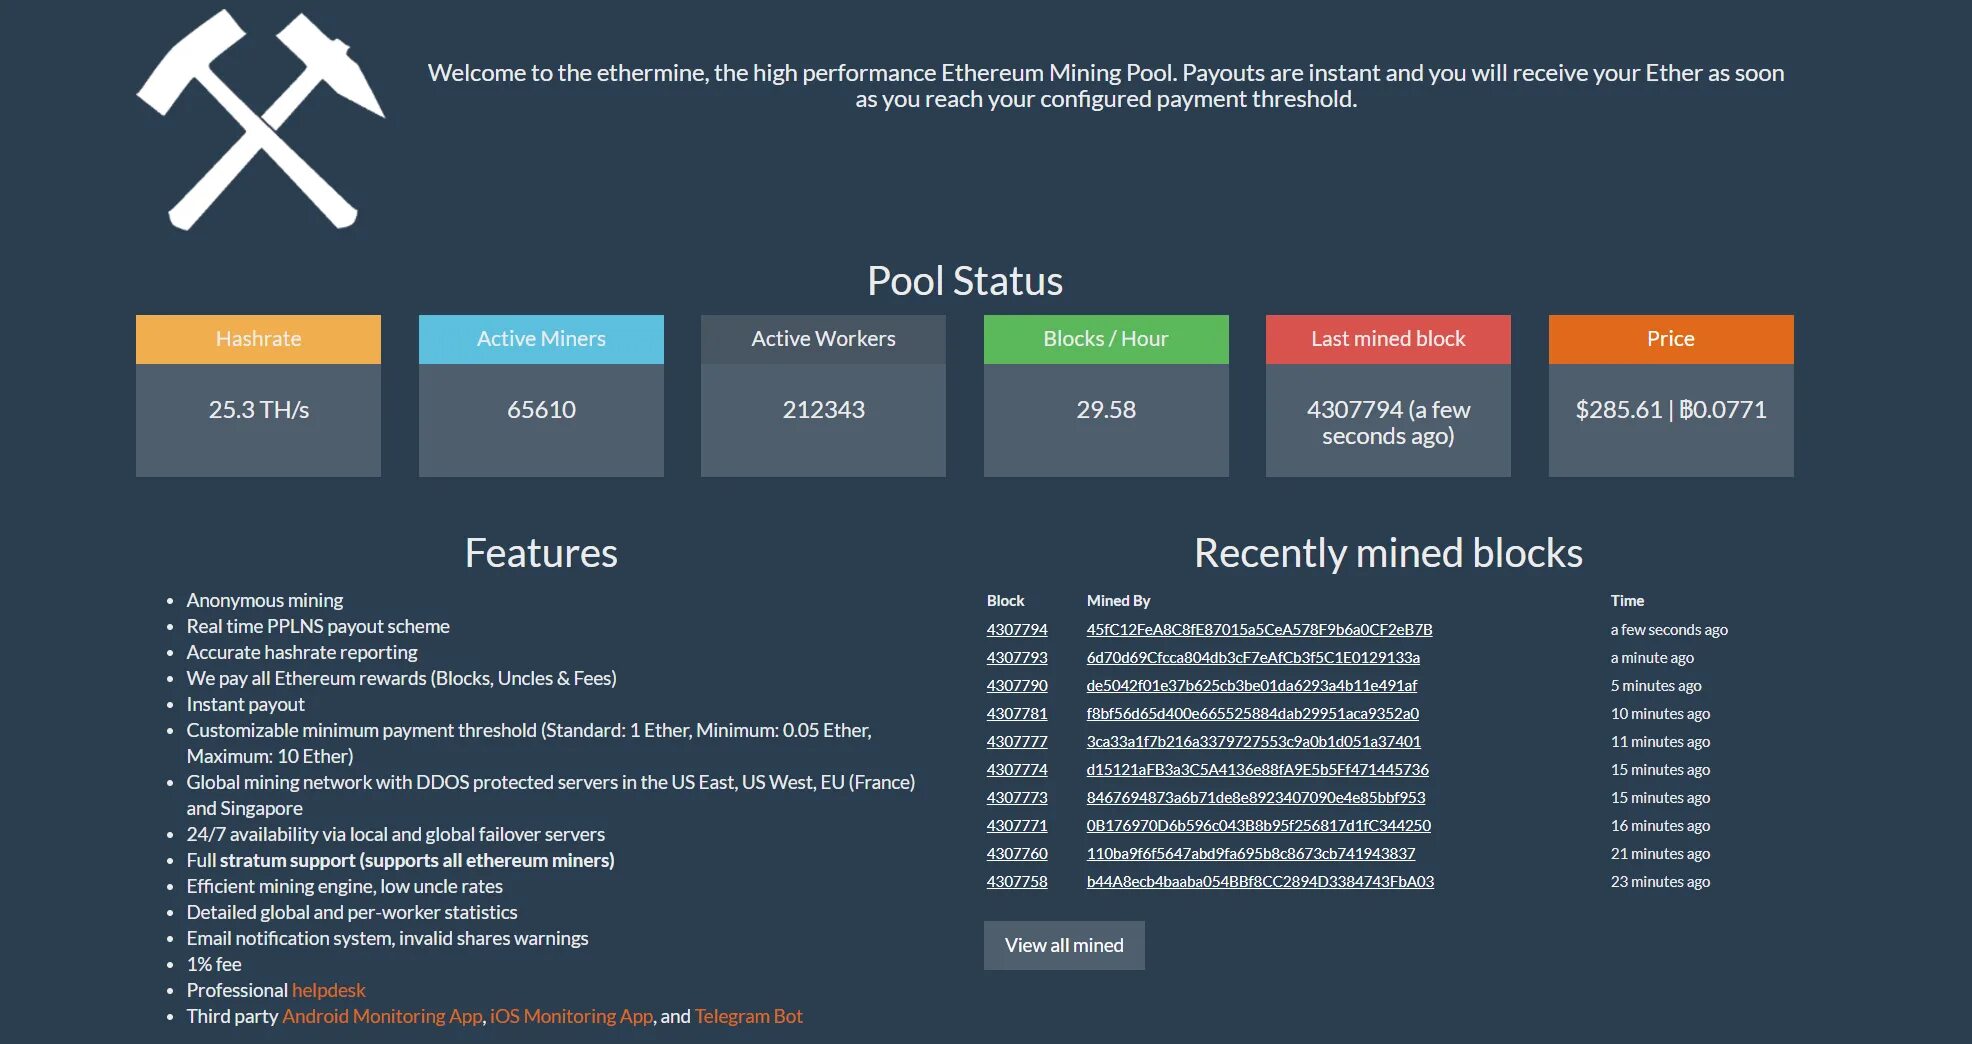Open miner address 110ba9f6f5647abd9fa695b8c8673cb741943837
Viewport: 1972px width, 1044px height.
click(1251, 854)
